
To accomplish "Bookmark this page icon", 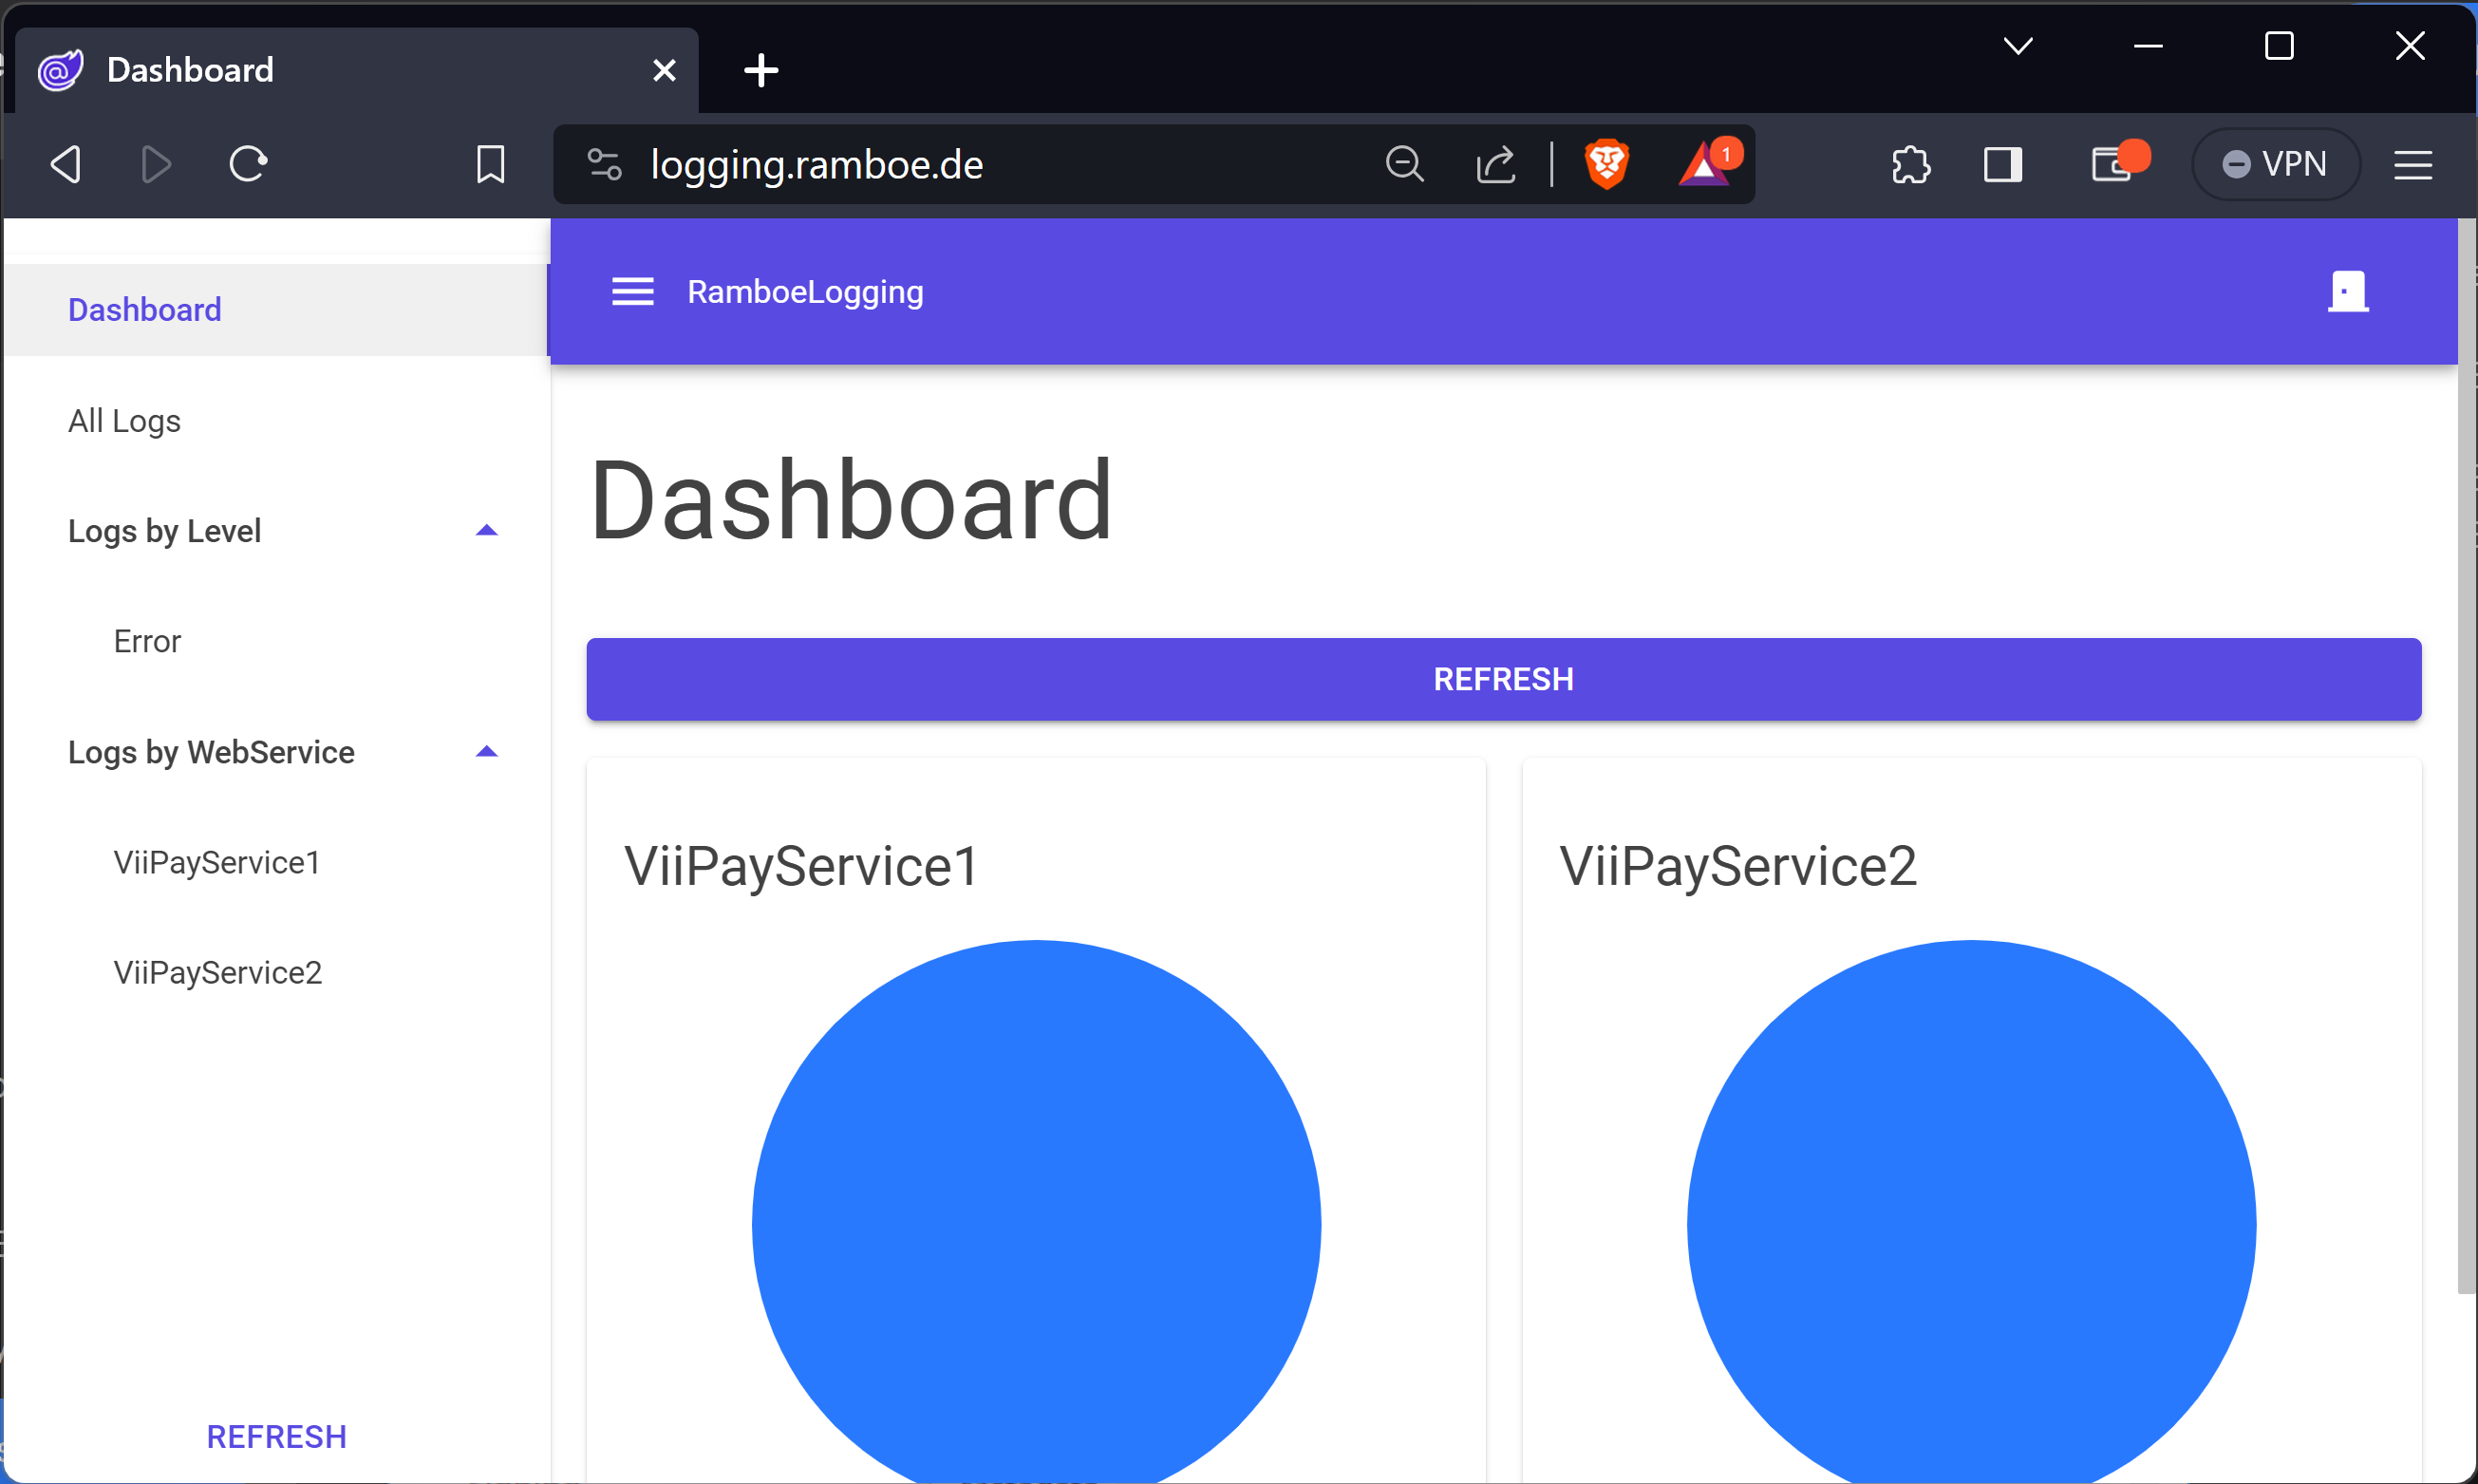I will click(490, 164).
